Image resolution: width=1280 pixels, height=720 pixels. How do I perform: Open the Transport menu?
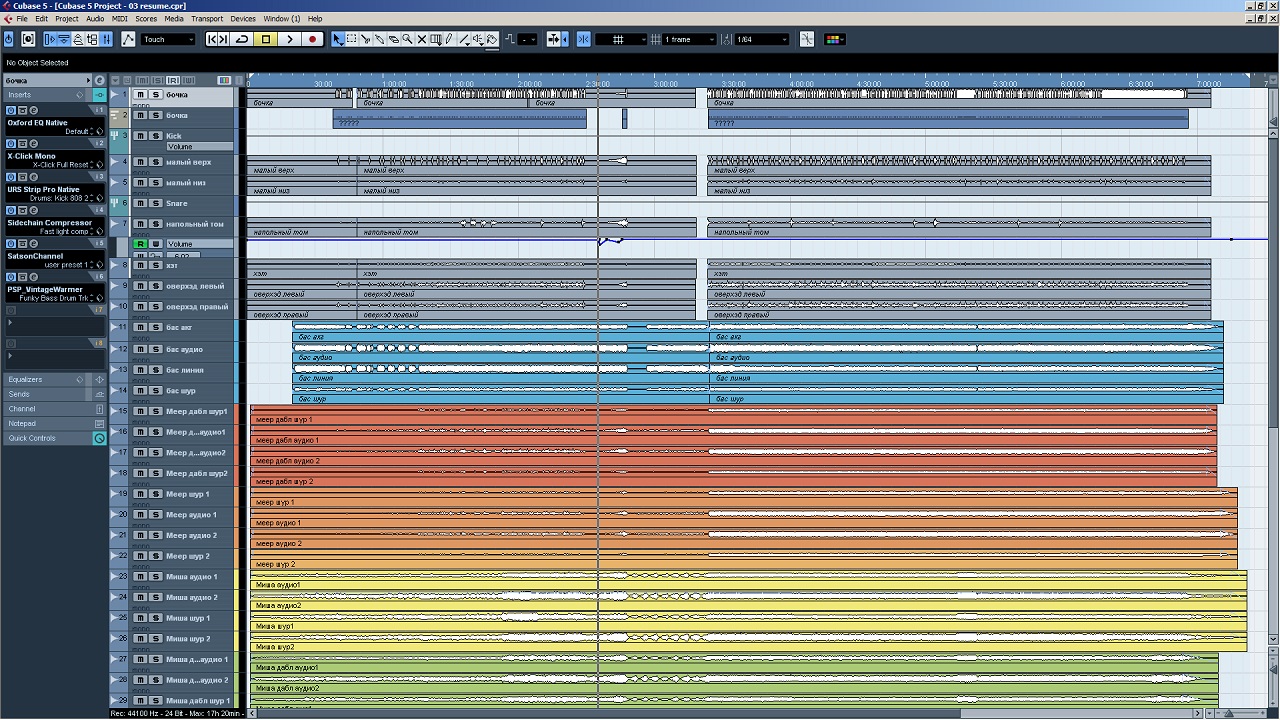[207, 19]
